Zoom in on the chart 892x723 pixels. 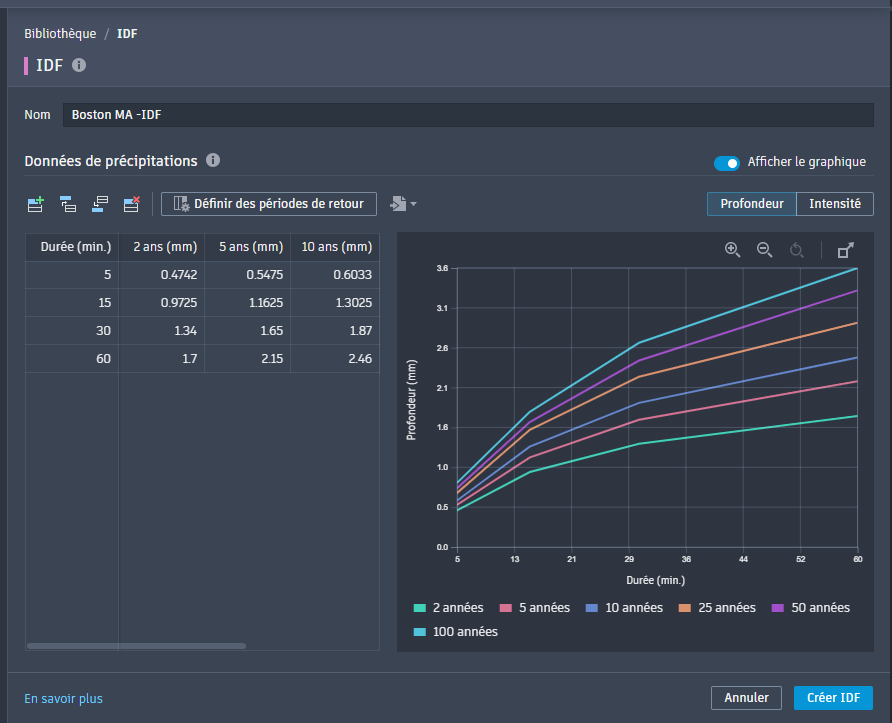732,250
